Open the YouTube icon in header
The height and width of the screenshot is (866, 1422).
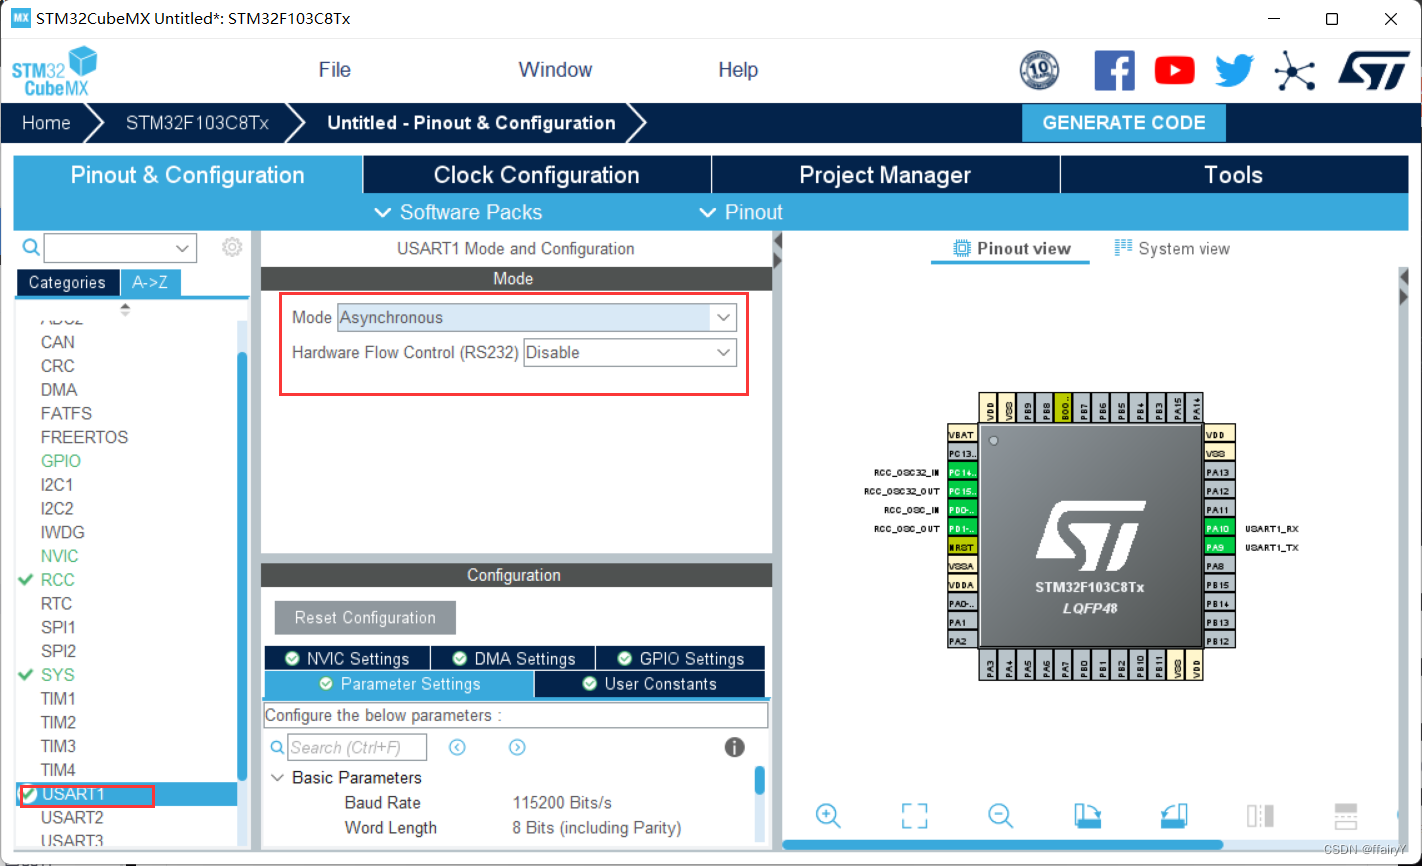[x=1174, y=70]
